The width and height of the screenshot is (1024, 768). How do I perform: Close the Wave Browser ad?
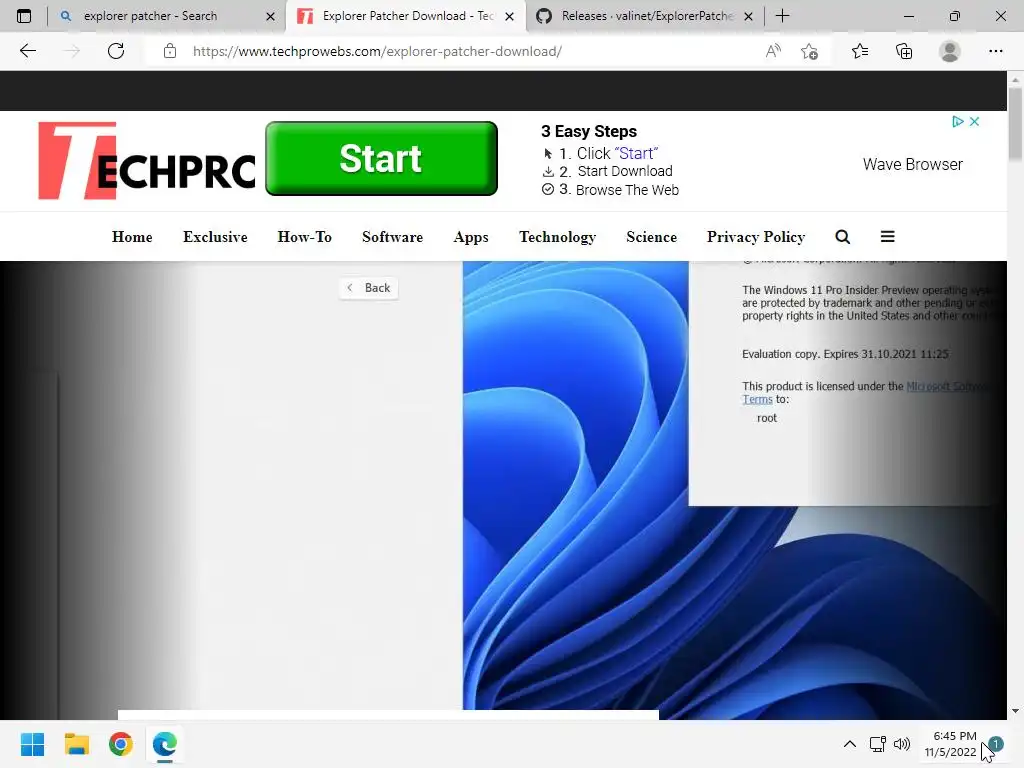pyautogui.click(x=974, y=121)
